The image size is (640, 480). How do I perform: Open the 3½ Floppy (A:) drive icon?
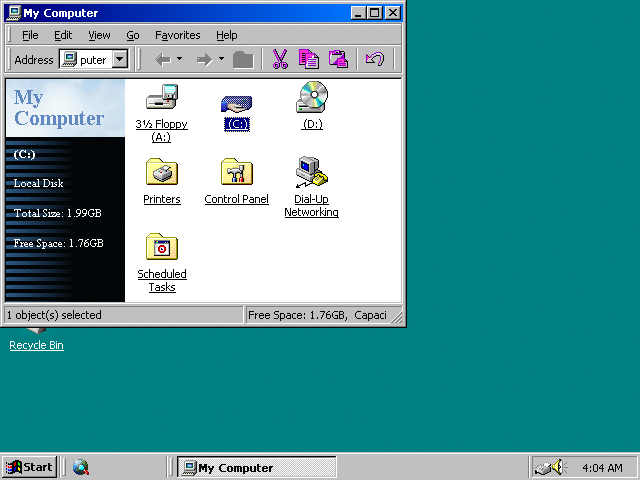click(x=162, y=96)
